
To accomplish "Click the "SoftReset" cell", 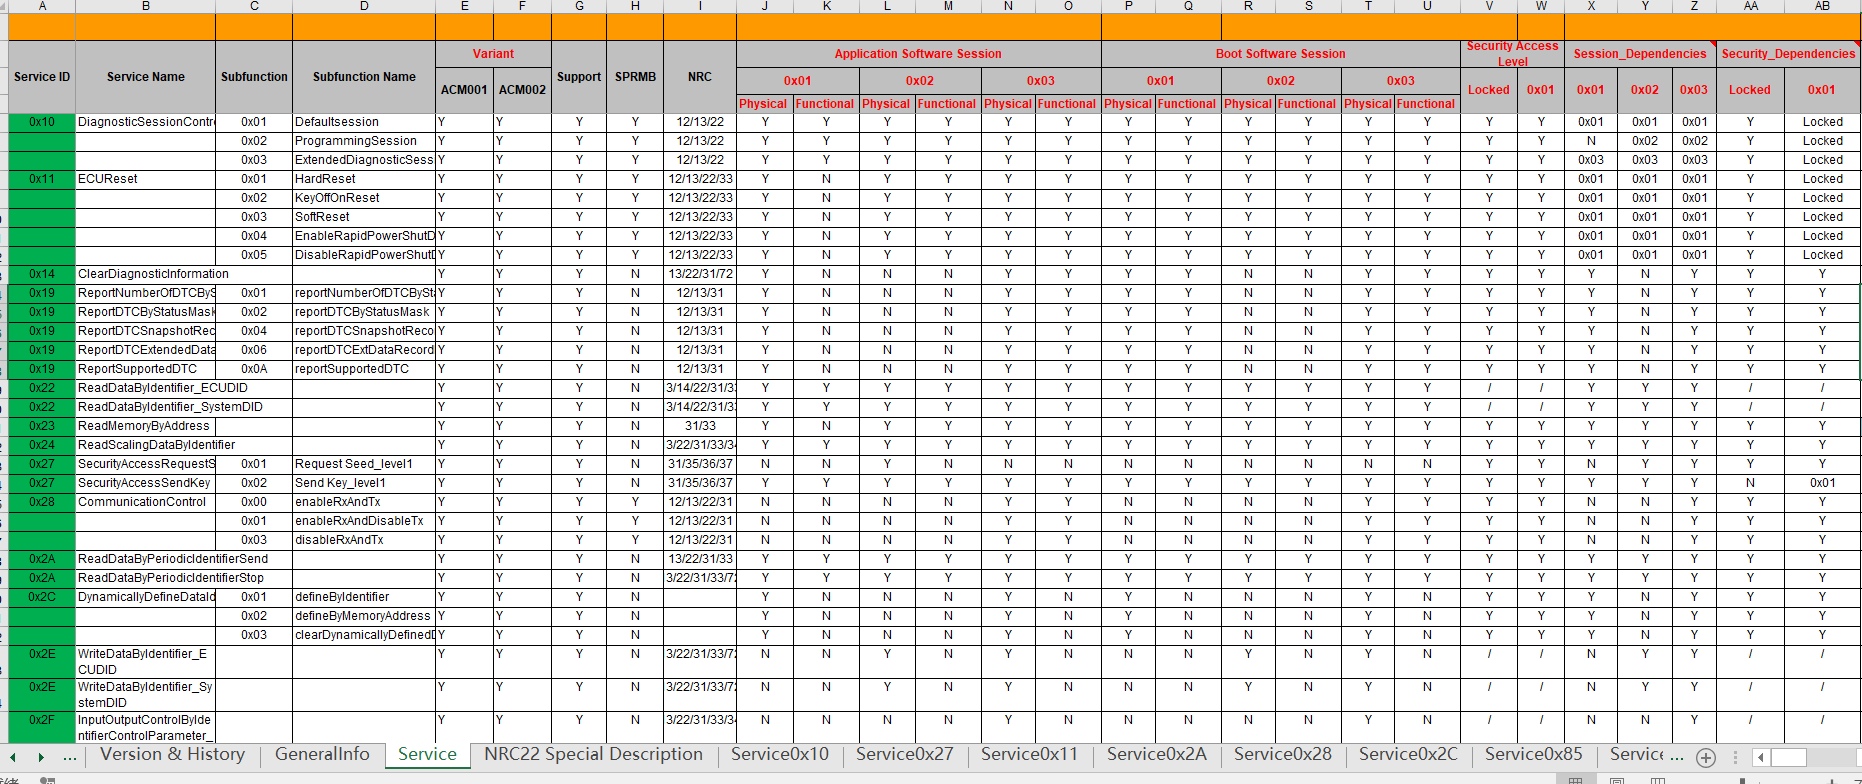I will tap(364, 217).
